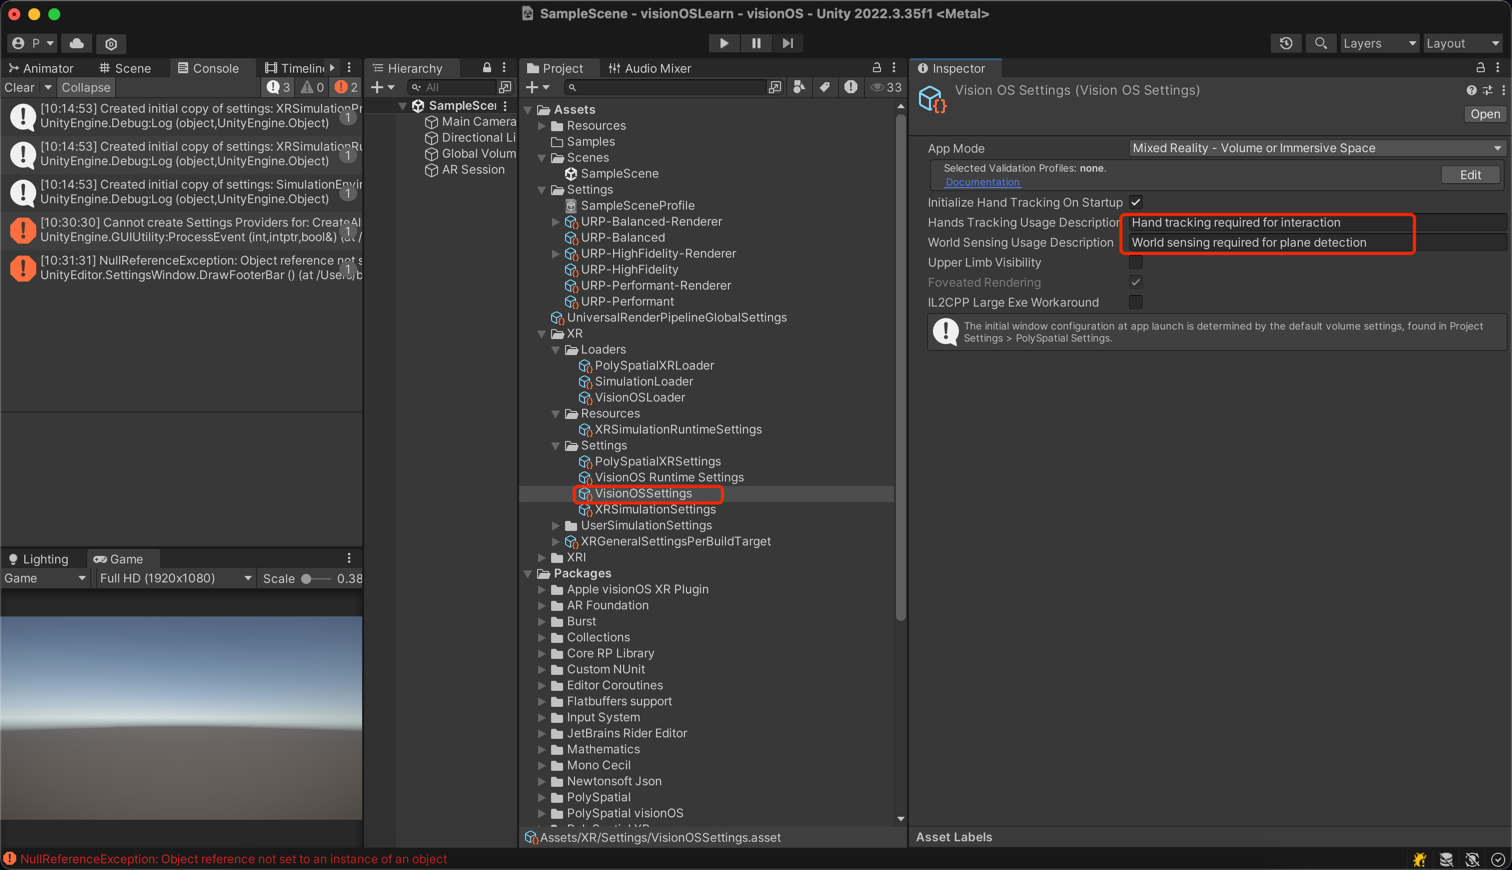The height and width of the screenshot is (870, 1512).
Task: Open Unity cloud services icon
Action: pos(77,43)
